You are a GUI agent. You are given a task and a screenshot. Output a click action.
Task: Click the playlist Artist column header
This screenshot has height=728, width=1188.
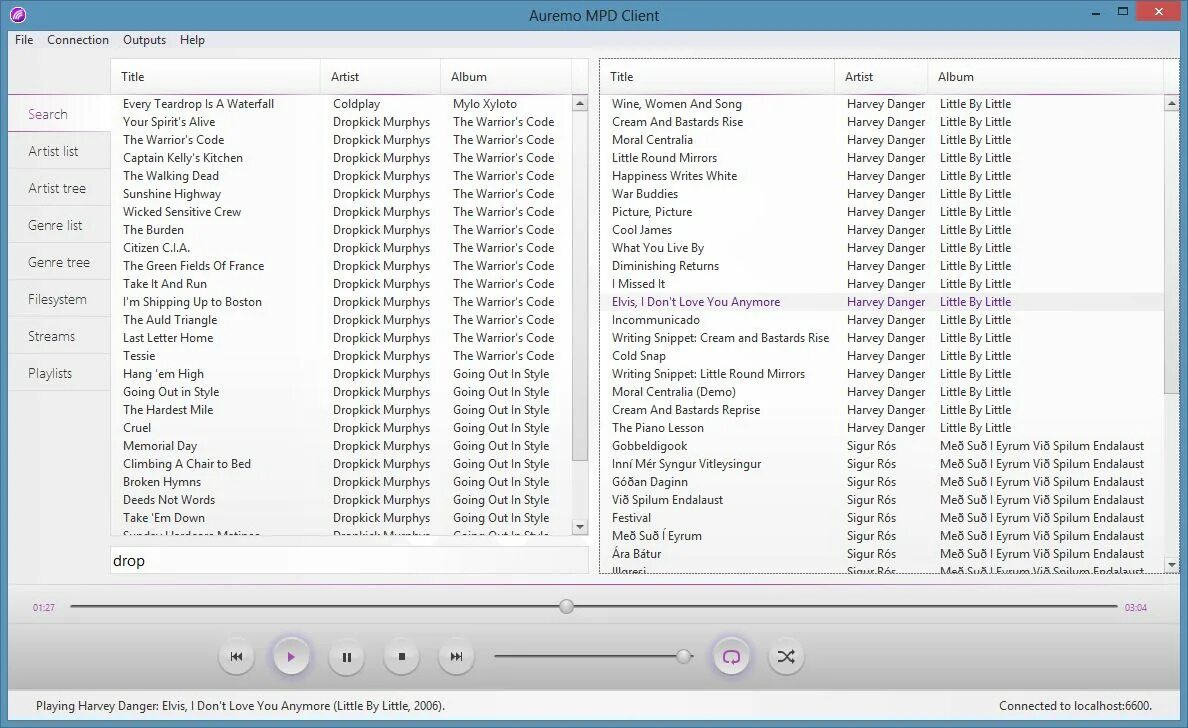(882, 77)
